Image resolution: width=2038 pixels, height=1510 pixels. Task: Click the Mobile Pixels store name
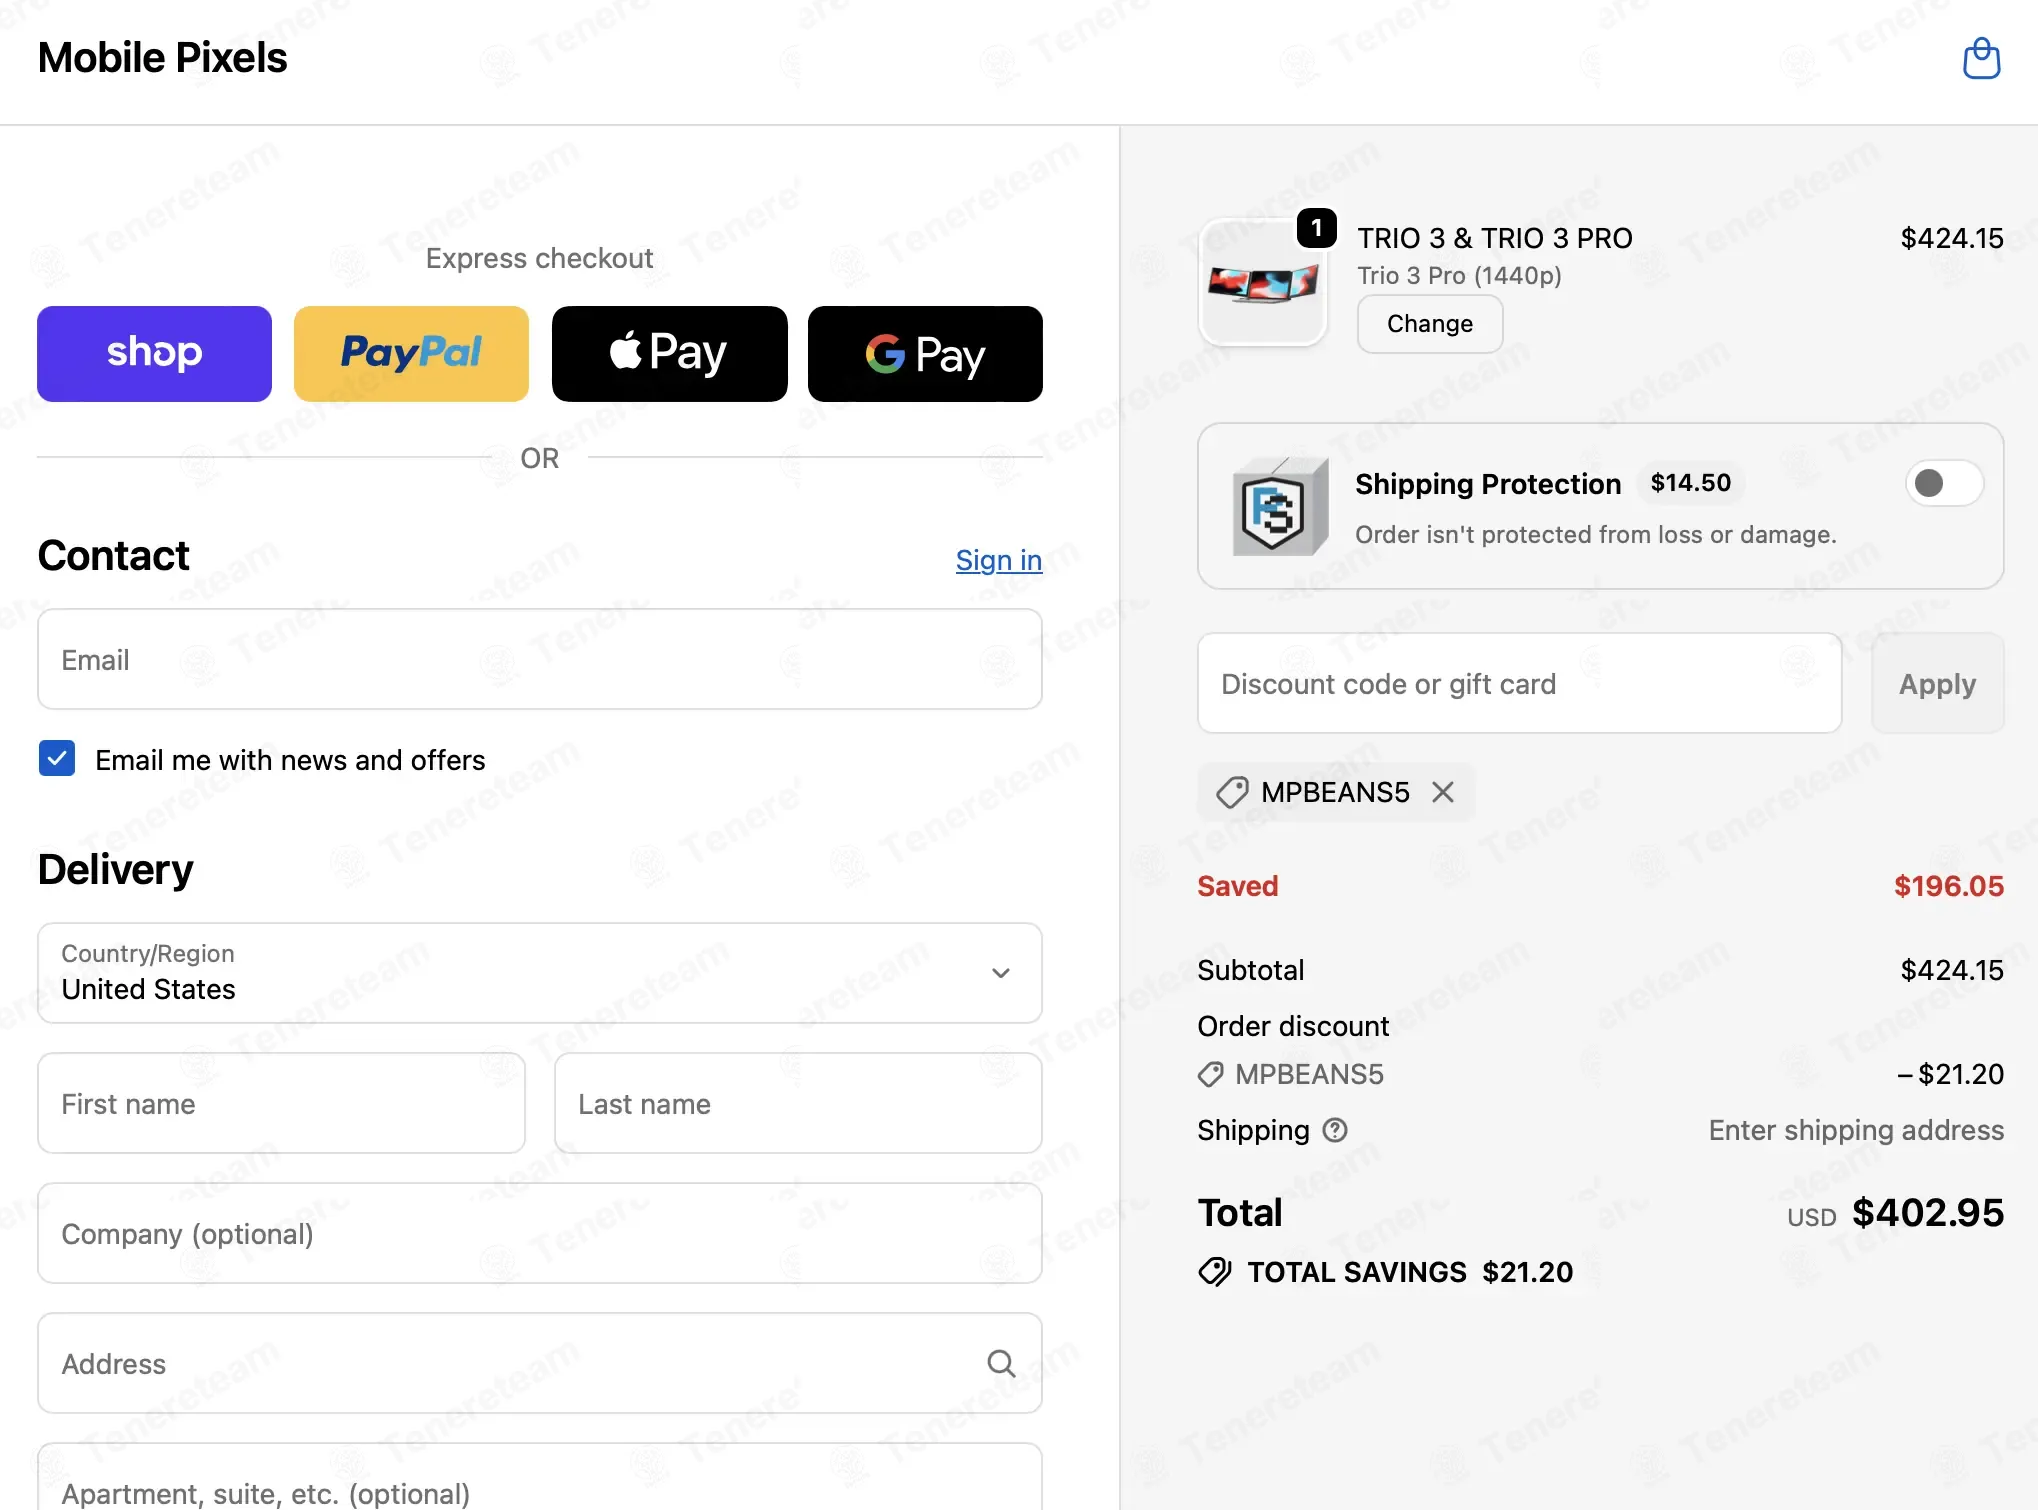point(162,58)
